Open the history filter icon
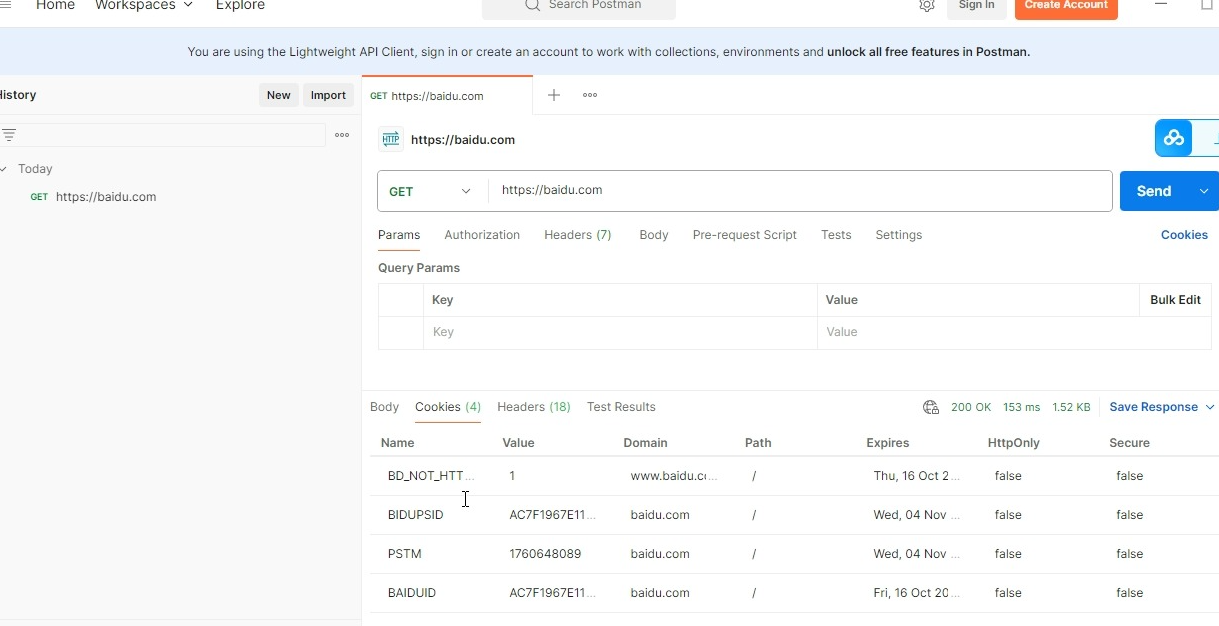The image size is (1219, 626). (9, 135)
